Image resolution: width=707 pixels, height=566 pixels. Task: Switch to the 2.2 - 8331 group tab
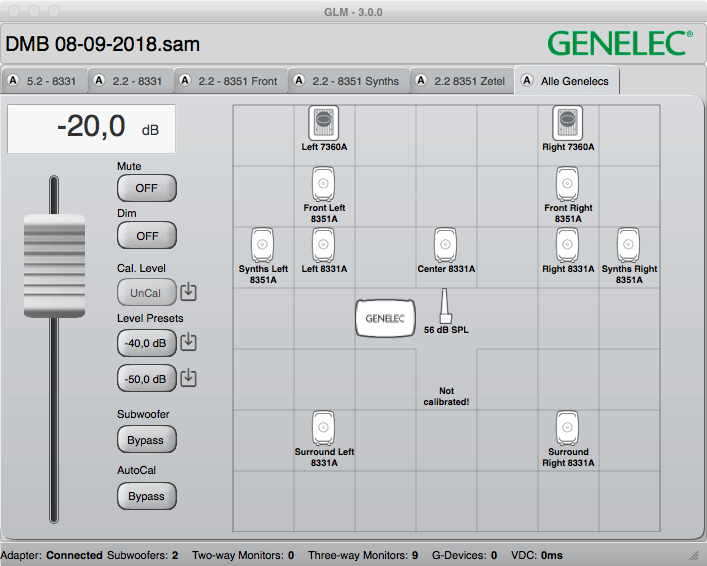click(130, 81)
